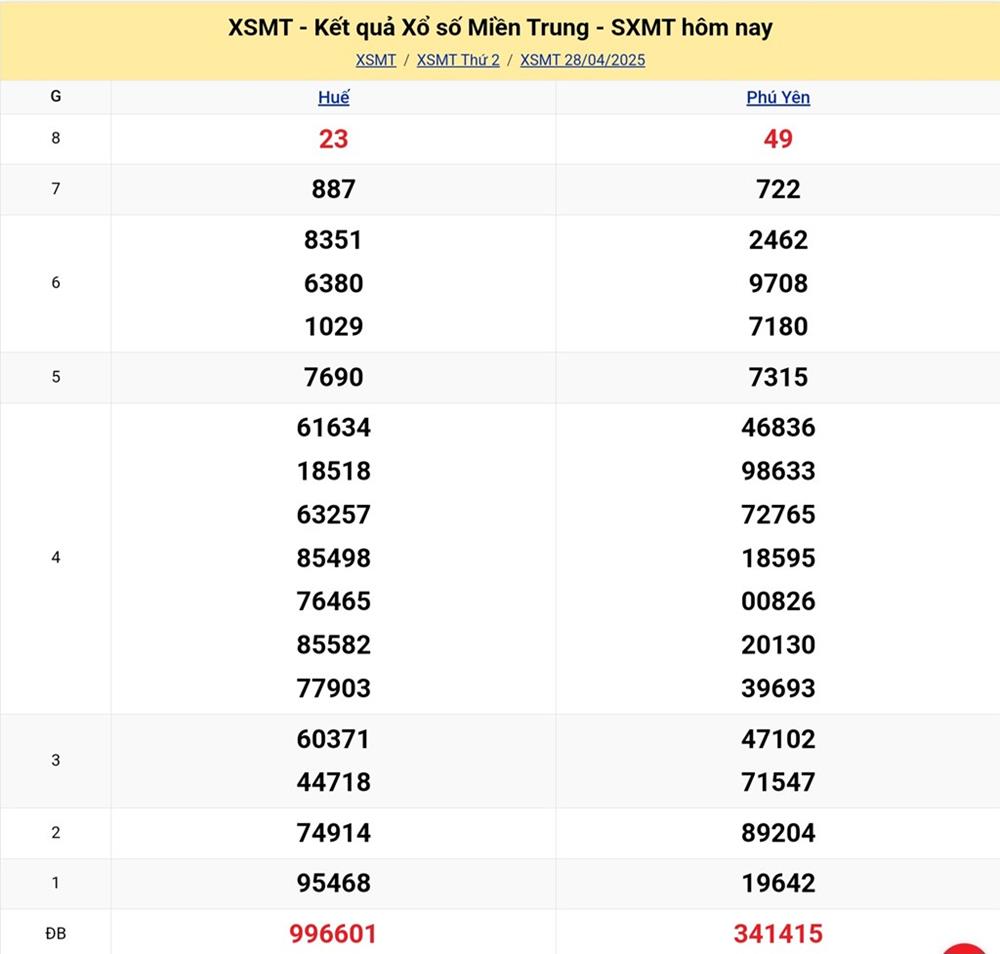Open the XSMT breadcrumb link
1000x954 pixels.
tap(376, 60)
